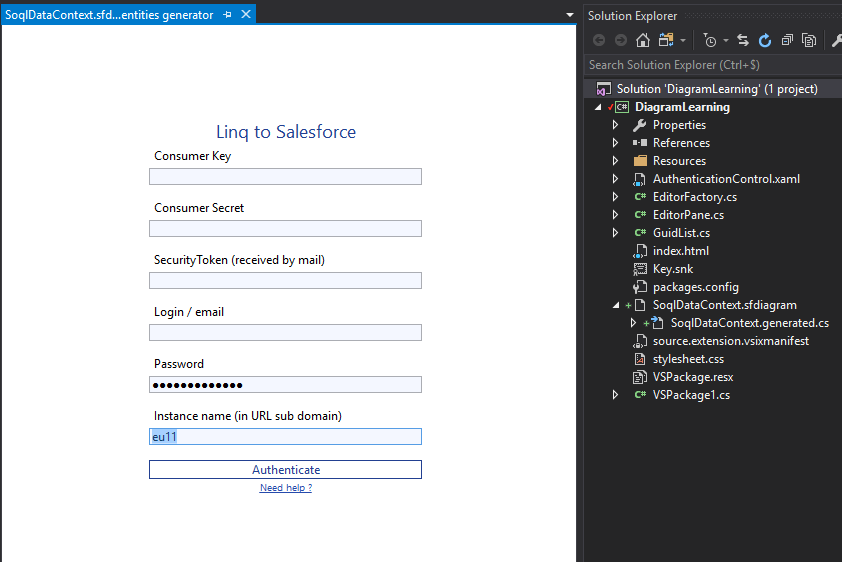842x562 pixels.
Task: Select the Properties wrench icon in tree
Action: (640, 125)
